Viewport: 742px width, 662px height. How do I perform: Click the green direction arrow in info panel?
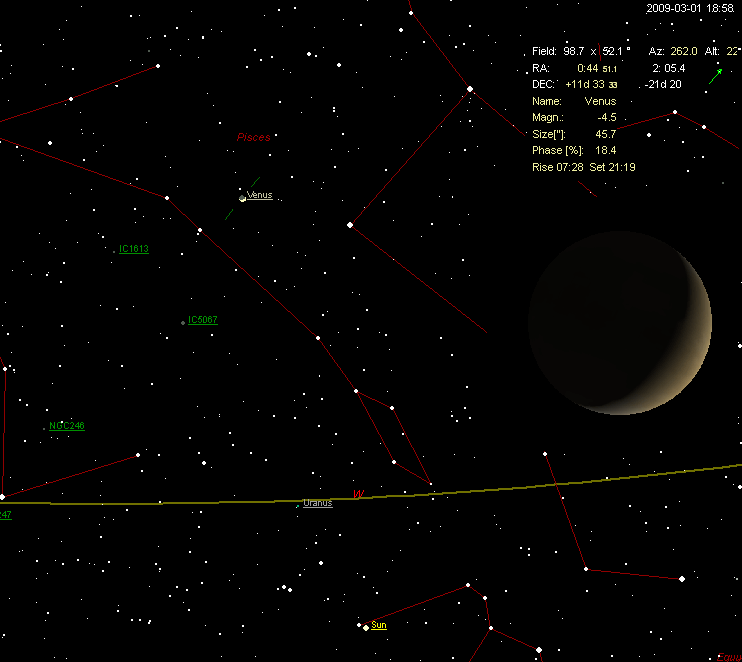[x=715, y=76]
